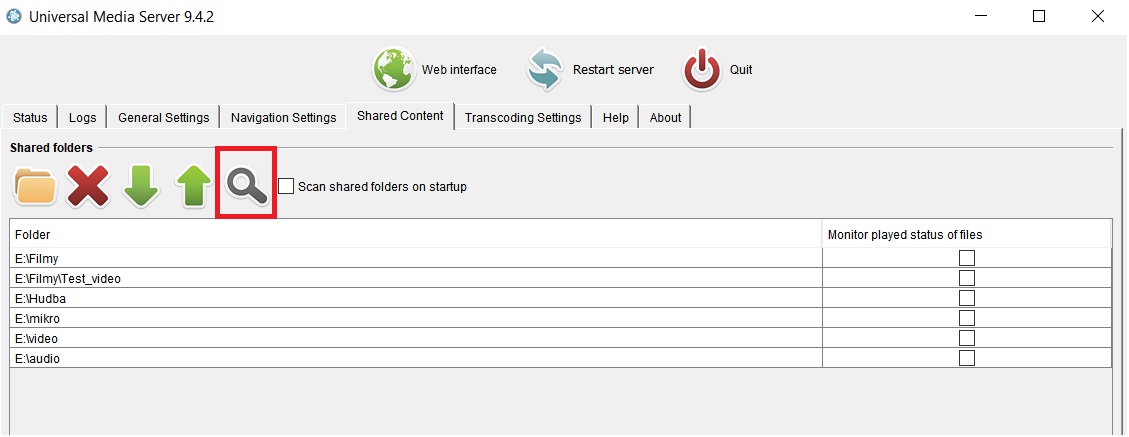This screenshot has height=437, width=1129.
Task: Open the Web interface globe icon
Action: point(394,69)
